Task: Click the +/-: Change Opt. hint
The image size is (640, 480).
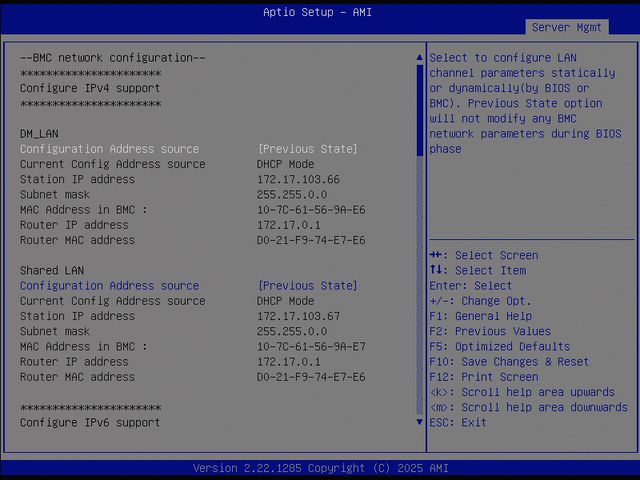Action: click(480, 301)
